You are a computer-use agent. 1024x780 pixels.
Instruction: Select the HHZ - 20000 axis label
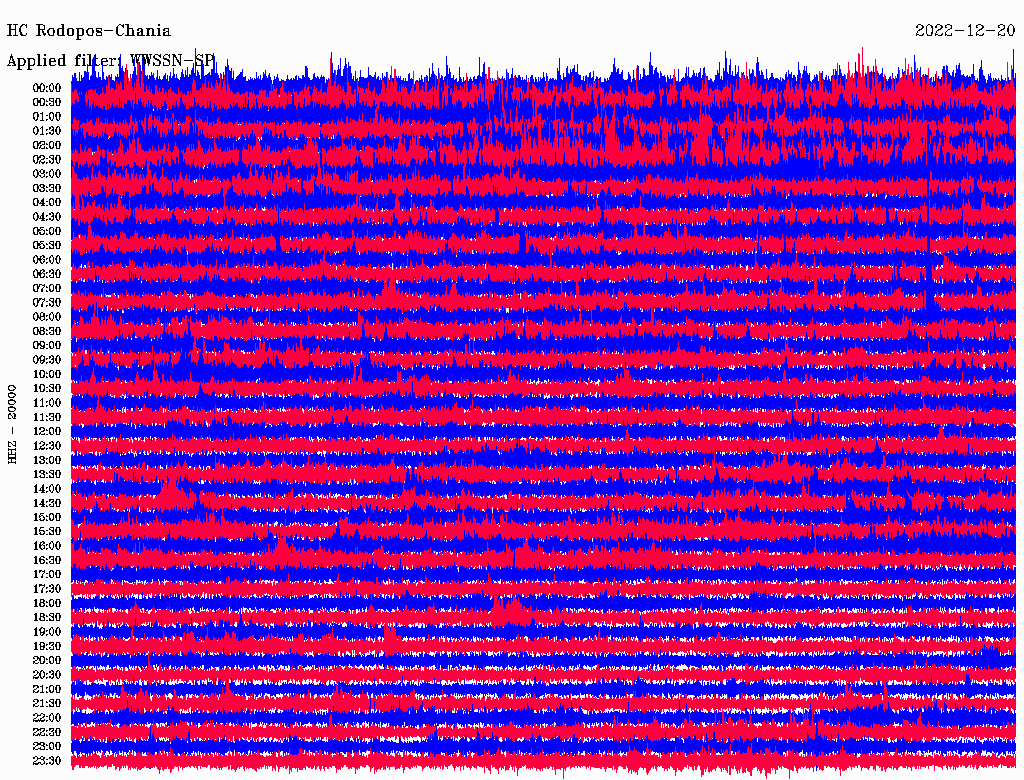[13, 423]
